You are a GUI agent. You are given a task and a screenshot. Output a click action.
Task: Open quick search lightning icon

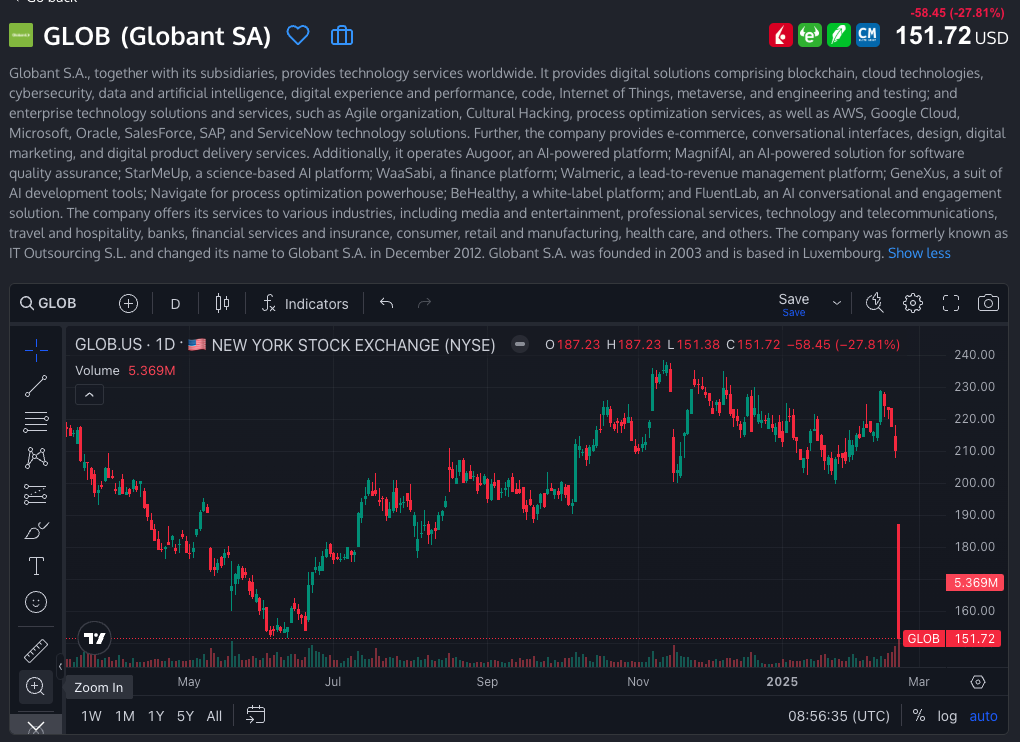coord(874,303)
